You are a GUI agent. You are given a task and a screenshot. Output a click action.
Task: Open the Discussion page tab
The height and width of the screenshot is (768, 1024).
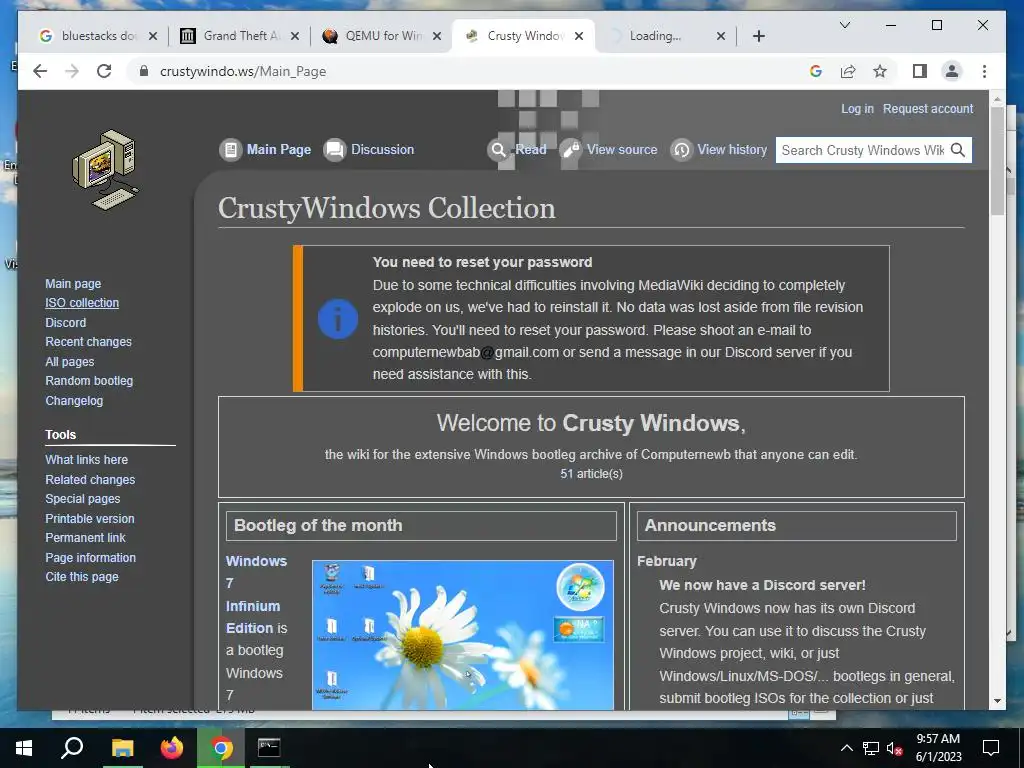pos(369,150)
